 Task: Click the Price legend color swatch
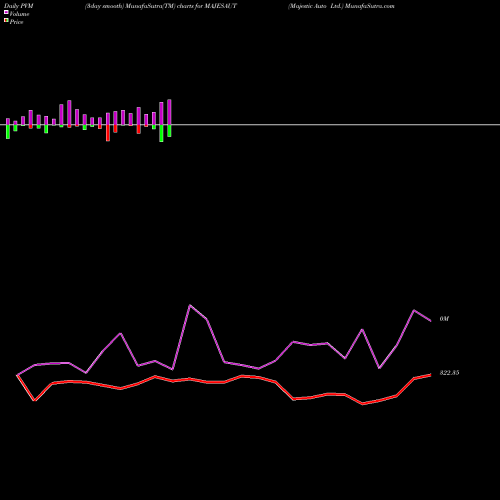tap(6, 20)
